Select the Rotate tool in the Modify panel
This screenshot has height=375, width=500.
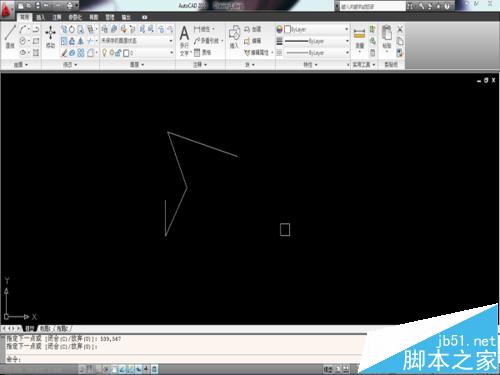click(x=72, y=30)
